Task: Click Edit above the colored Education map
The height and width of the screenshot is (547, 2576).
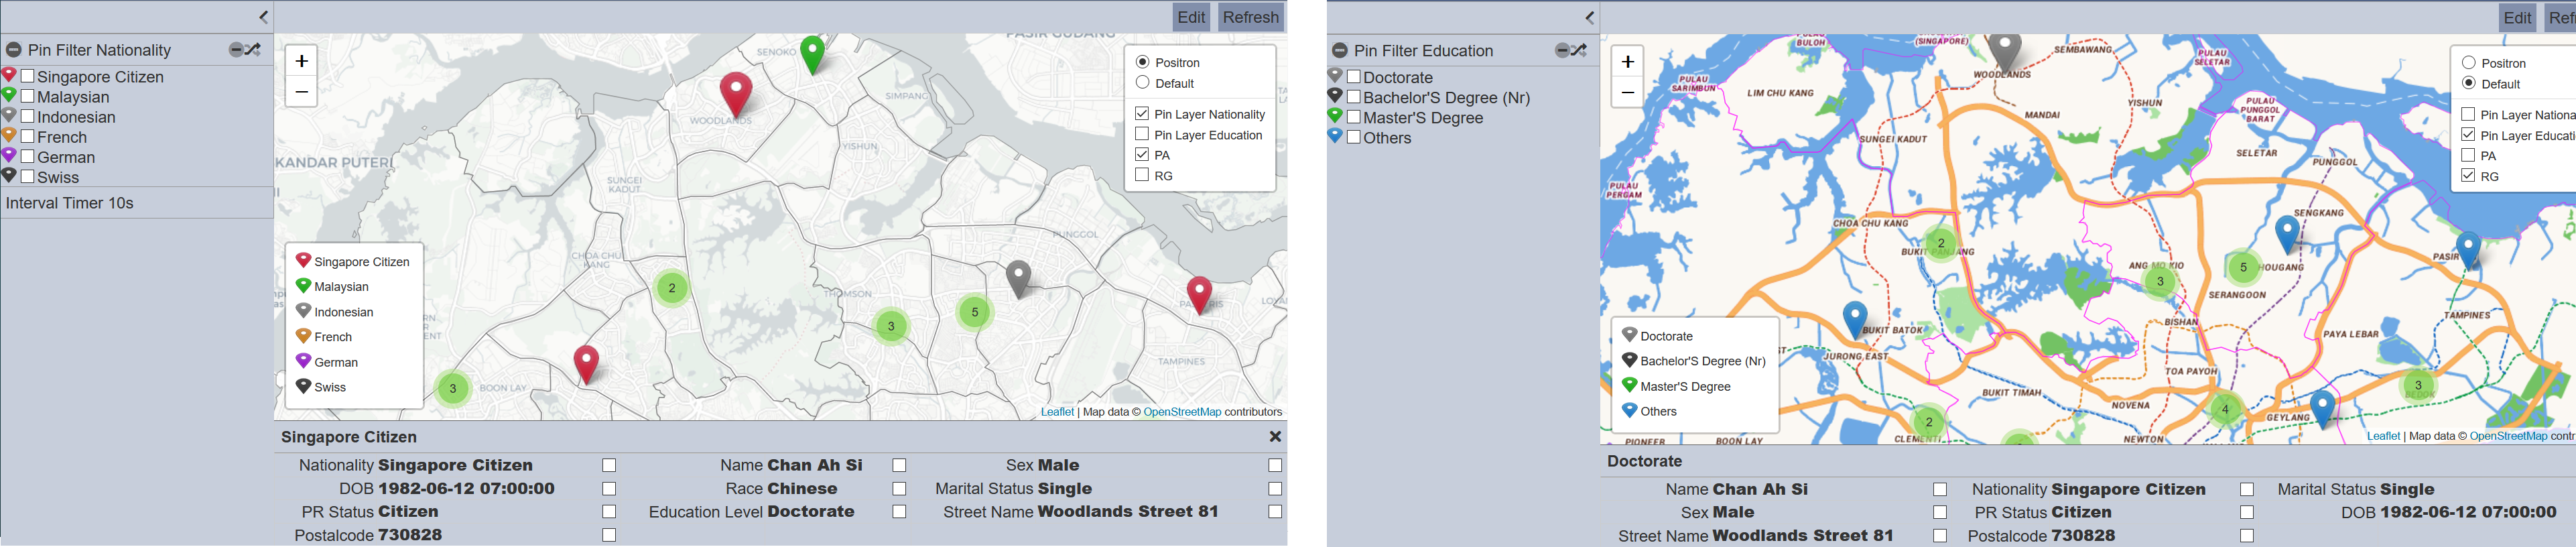Action: click(x=2517, y=18)
